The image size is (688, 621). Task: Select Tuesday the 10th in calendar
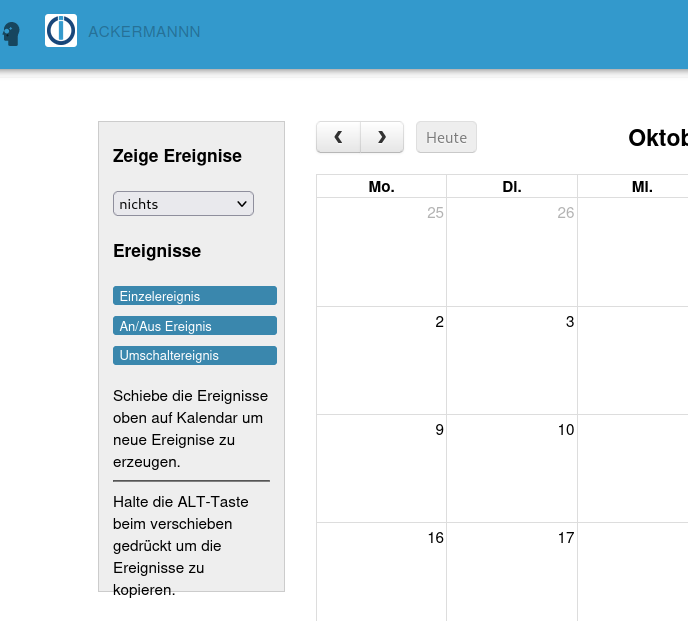(512, 468)
